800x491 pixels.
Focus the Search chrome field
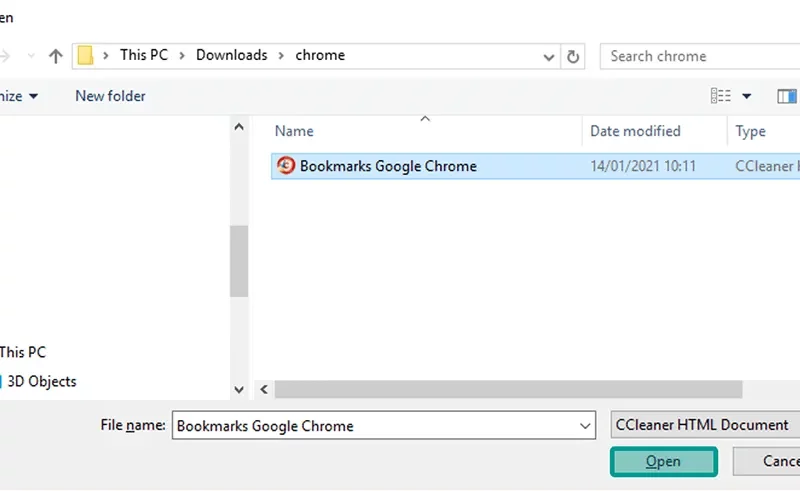[x=700, y=56]
